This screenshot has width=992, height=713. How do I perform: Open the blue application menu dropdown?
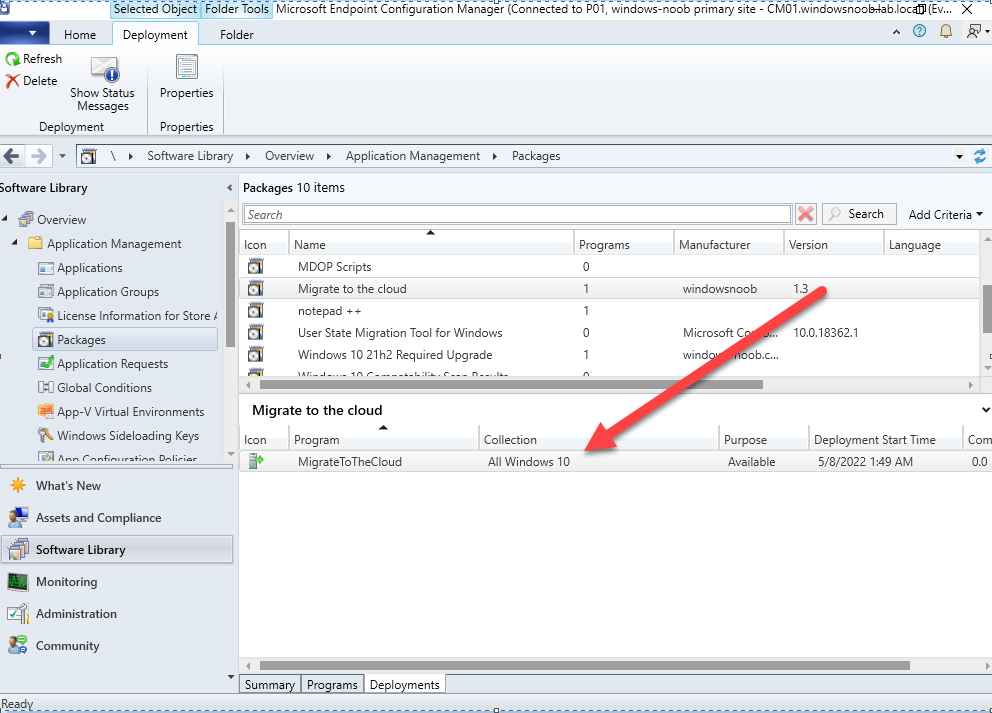click(25, 33)
